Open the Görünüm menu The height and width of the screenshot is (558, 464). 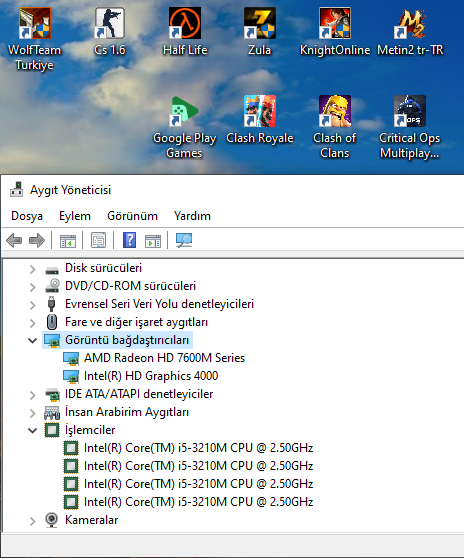132,216
